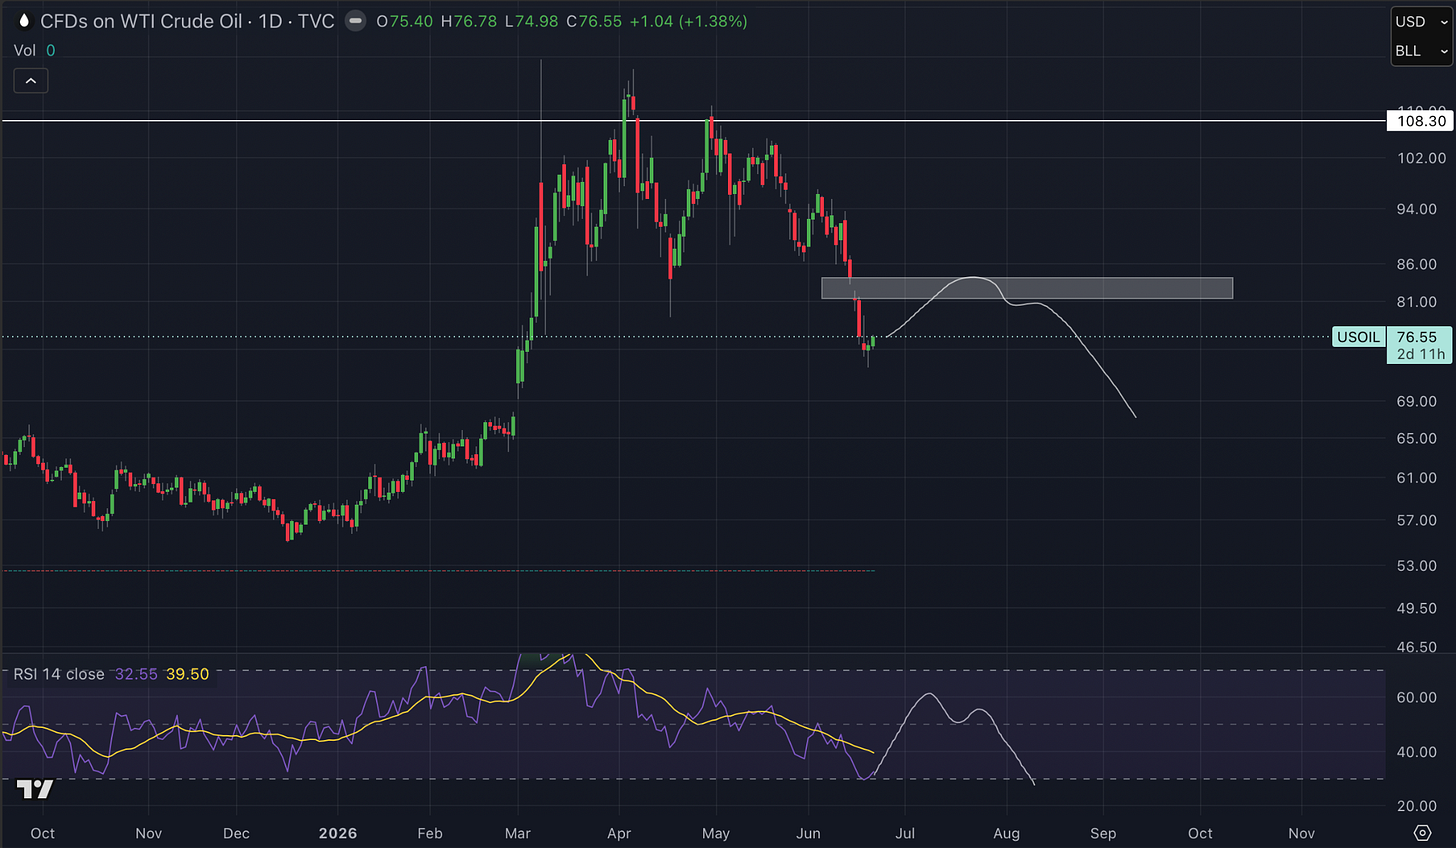Click the May label on the time axis

[716, 833]
